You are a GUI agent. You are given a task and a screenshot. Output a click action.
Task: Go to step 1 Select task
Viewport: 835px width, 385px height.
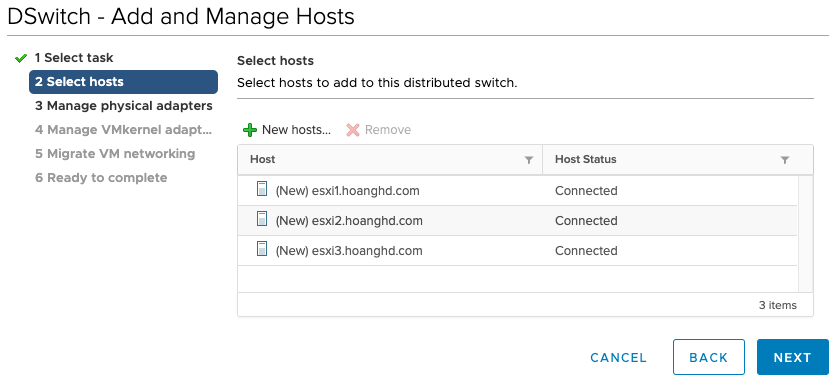tap(74, 58)
